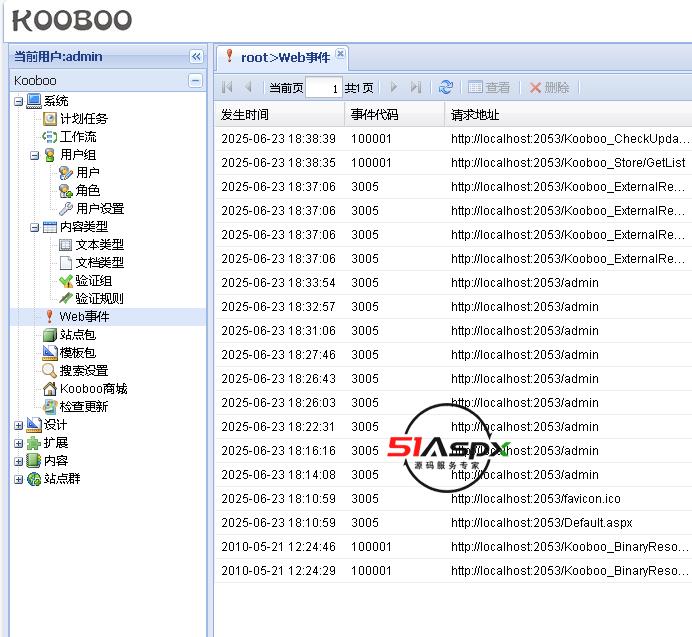
Task: Select the Default.aspx request row
Action: tap(453, 523)
